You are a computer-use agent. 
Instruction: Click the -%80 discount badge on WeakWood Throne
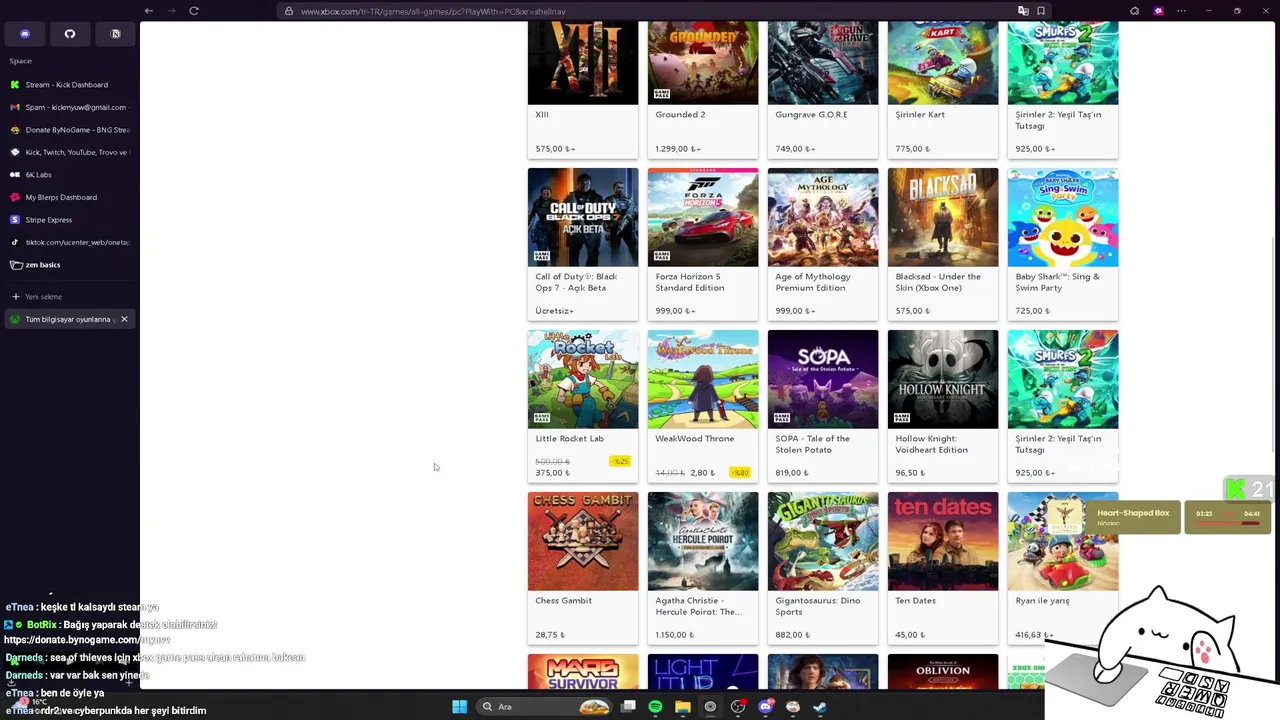pyautogui.click(x=740, y=473)
